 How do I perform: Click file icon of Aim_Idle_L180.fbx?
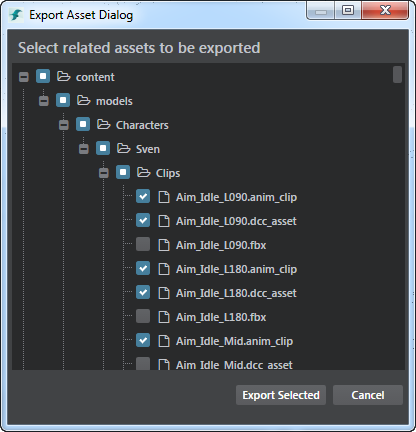coord(163,317)
